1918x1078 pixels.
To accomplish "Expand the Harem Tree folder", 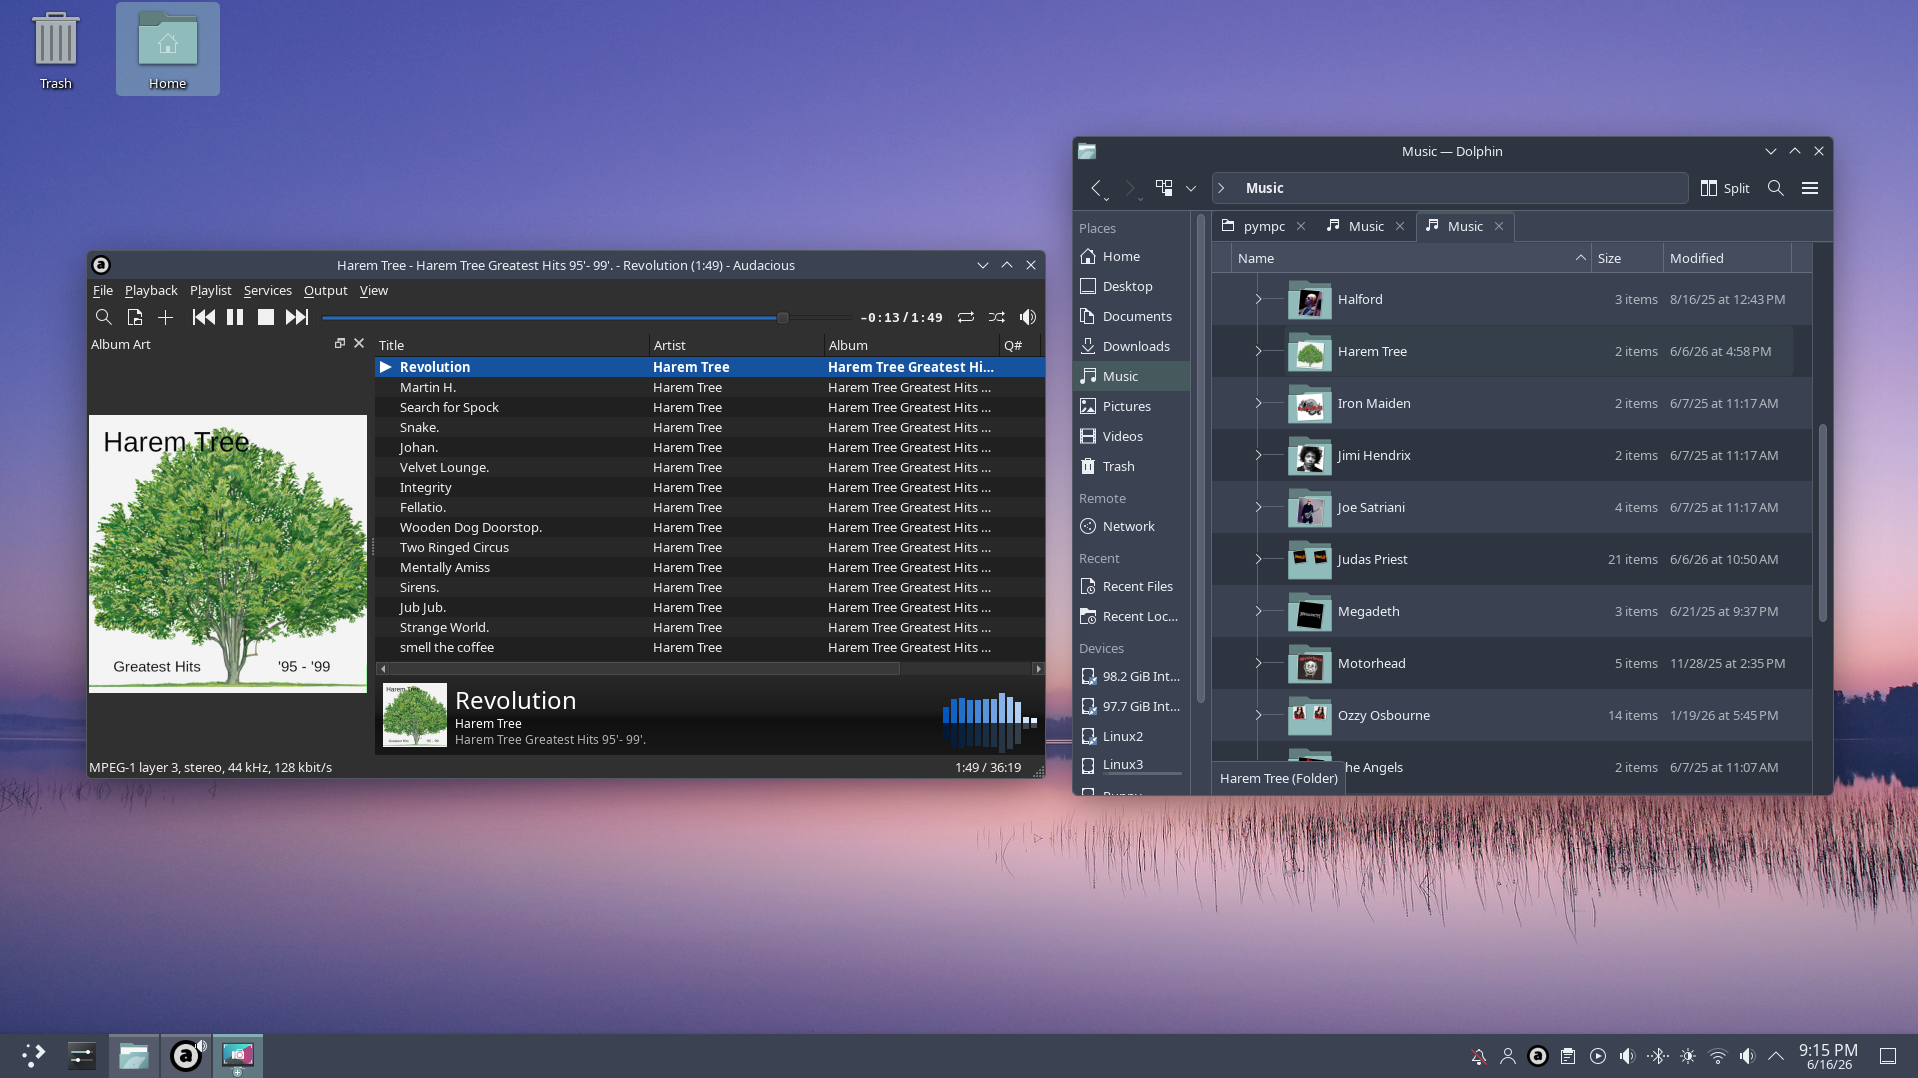I will pyautogui.click(x=1258, y=351).
